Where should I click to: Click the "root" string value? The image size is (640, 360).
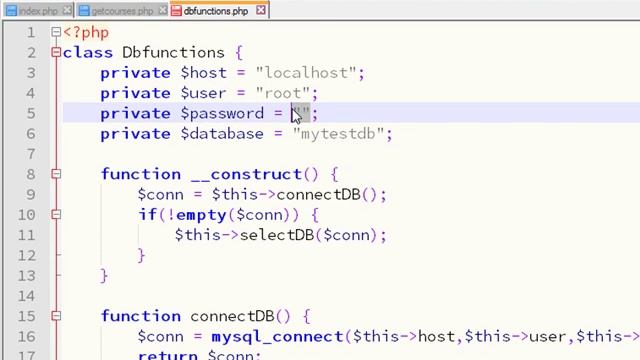(283, 93)
